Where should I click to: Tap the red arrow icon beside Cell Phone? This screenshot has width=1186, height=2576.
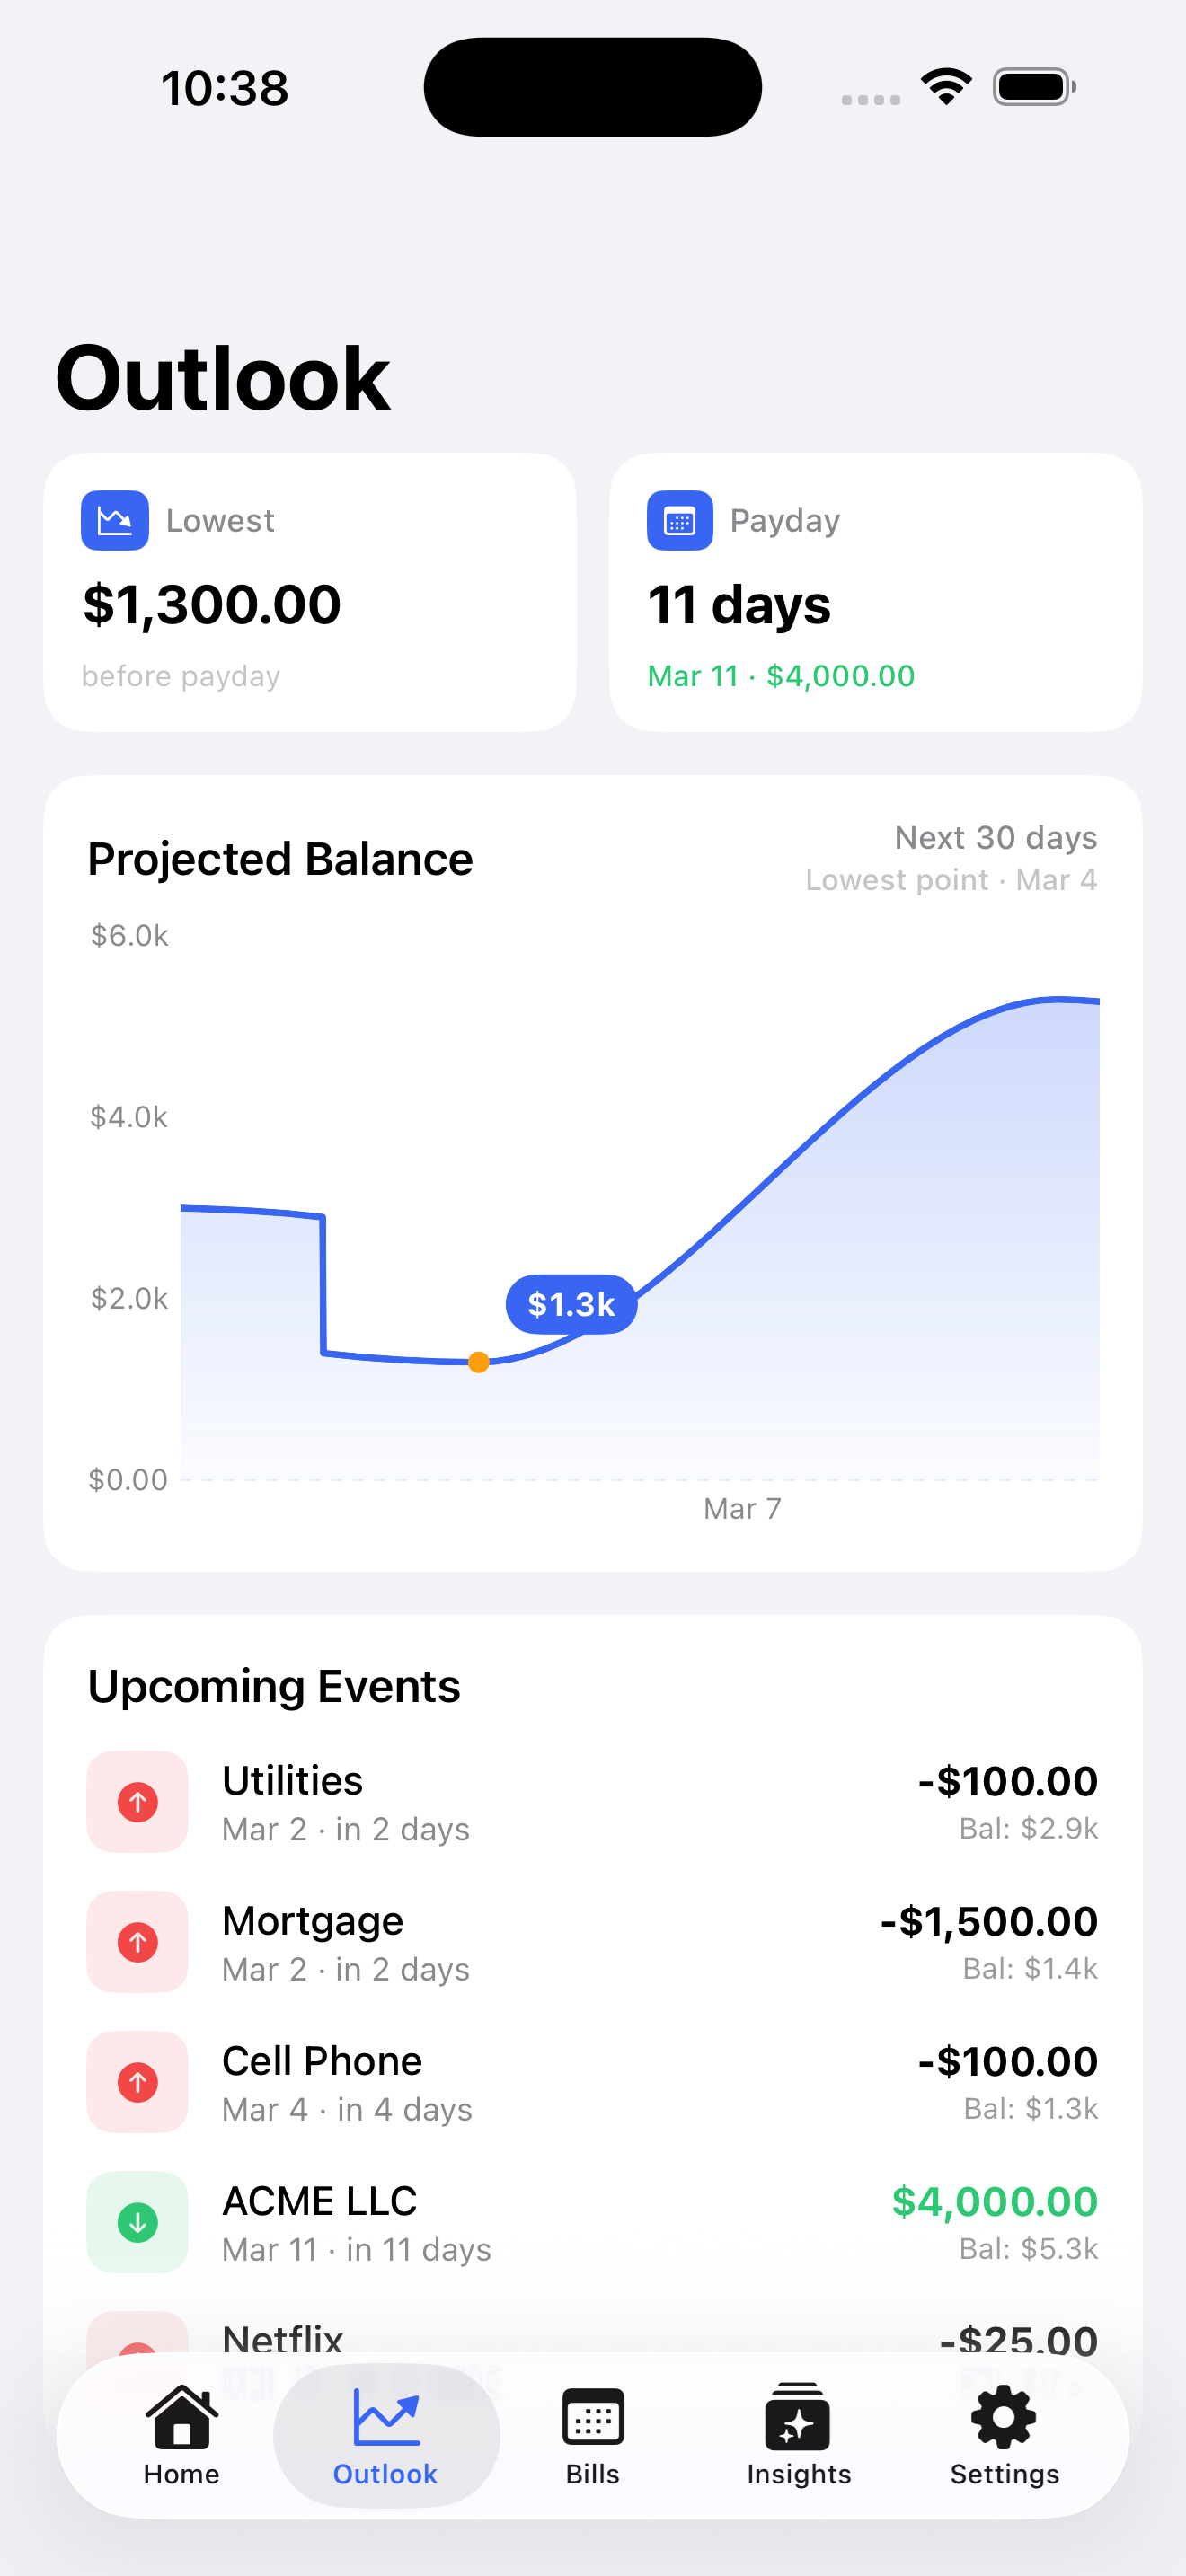pos(138,2082)
